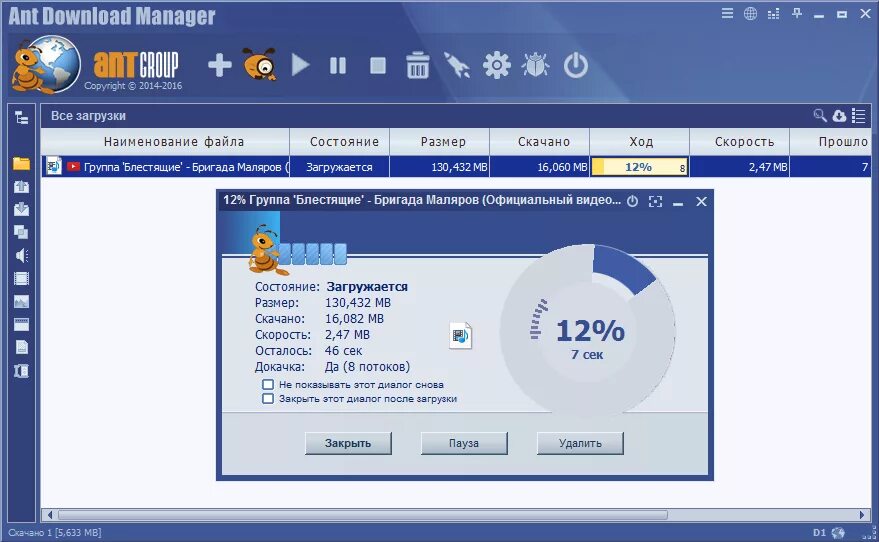Pause downloads using the toolbar pause icon
Image resolution: width=879 pixels, height=542 pixels.
point(338,66)
